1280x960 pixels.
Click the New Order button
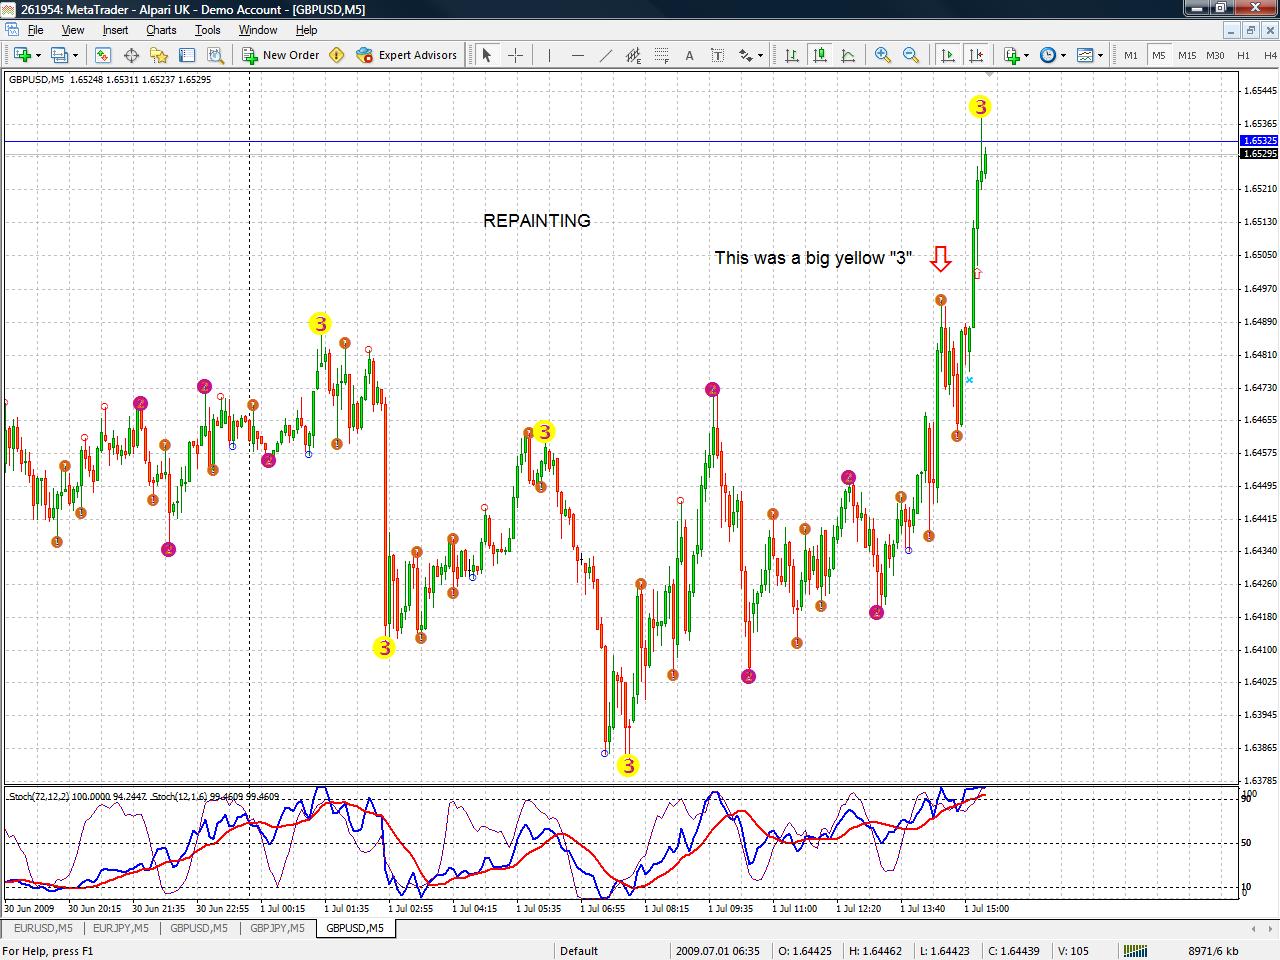(x=280, y=55)
